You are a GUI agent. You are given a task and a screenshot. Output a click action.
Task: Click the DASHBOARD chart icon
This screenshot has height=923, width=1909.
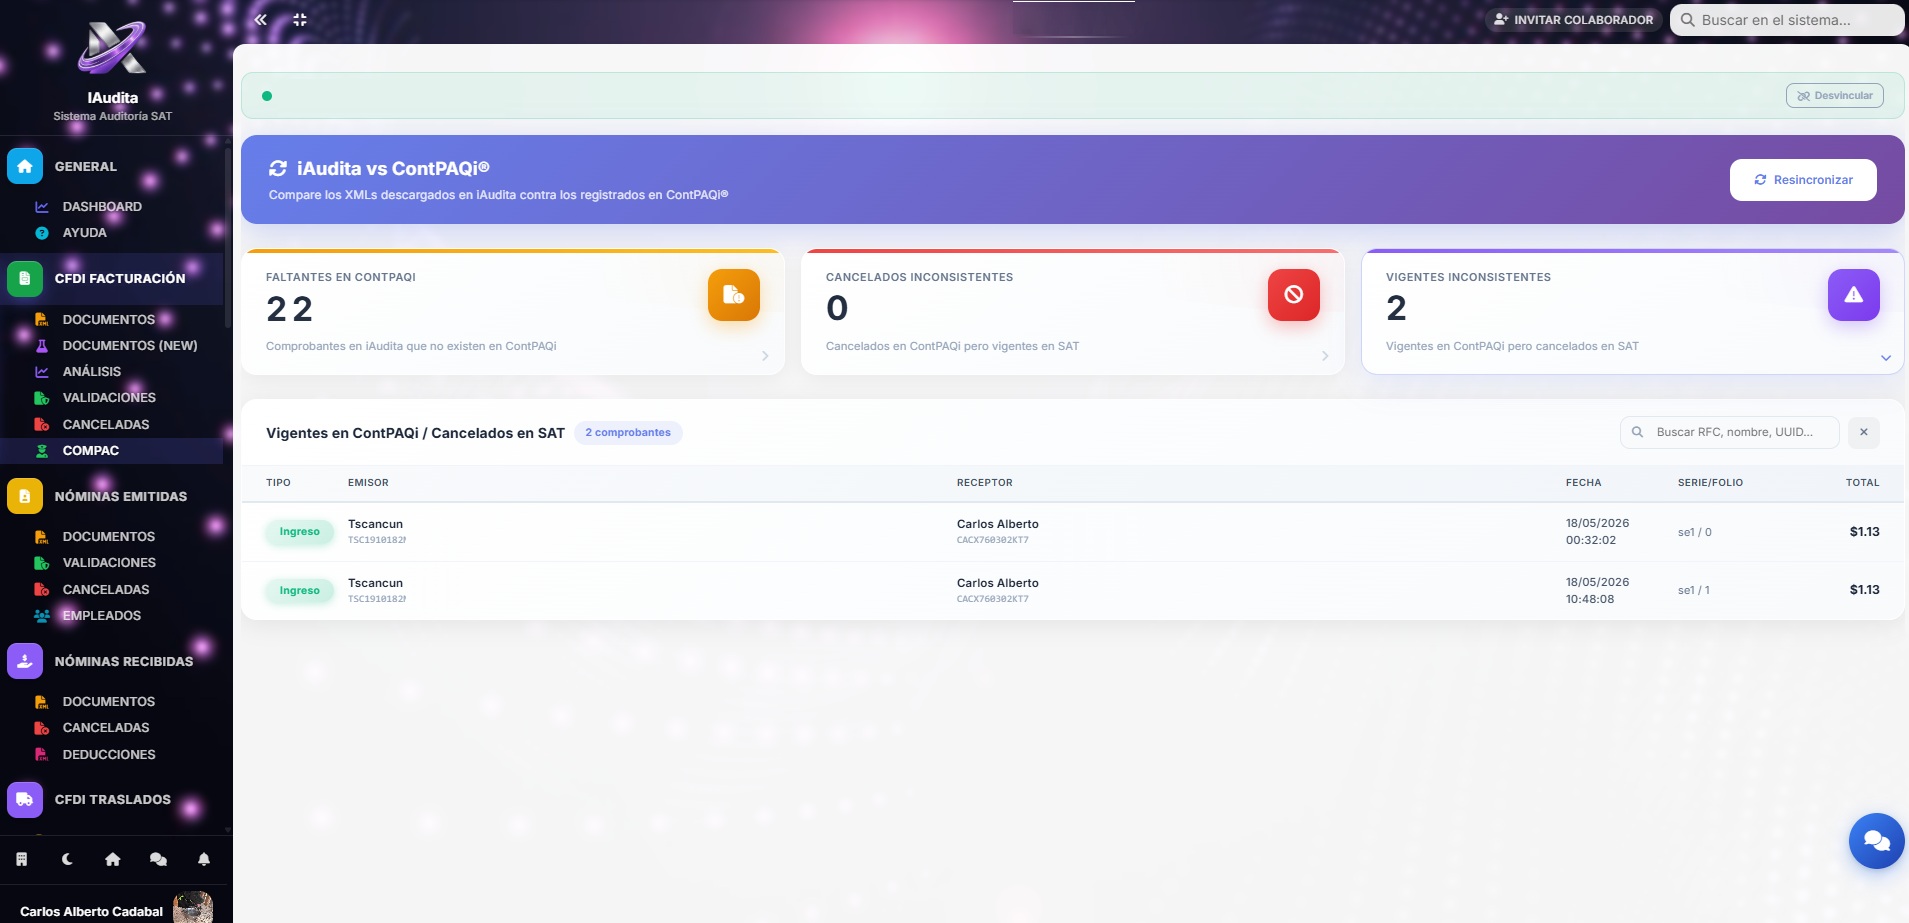(42, 207)
